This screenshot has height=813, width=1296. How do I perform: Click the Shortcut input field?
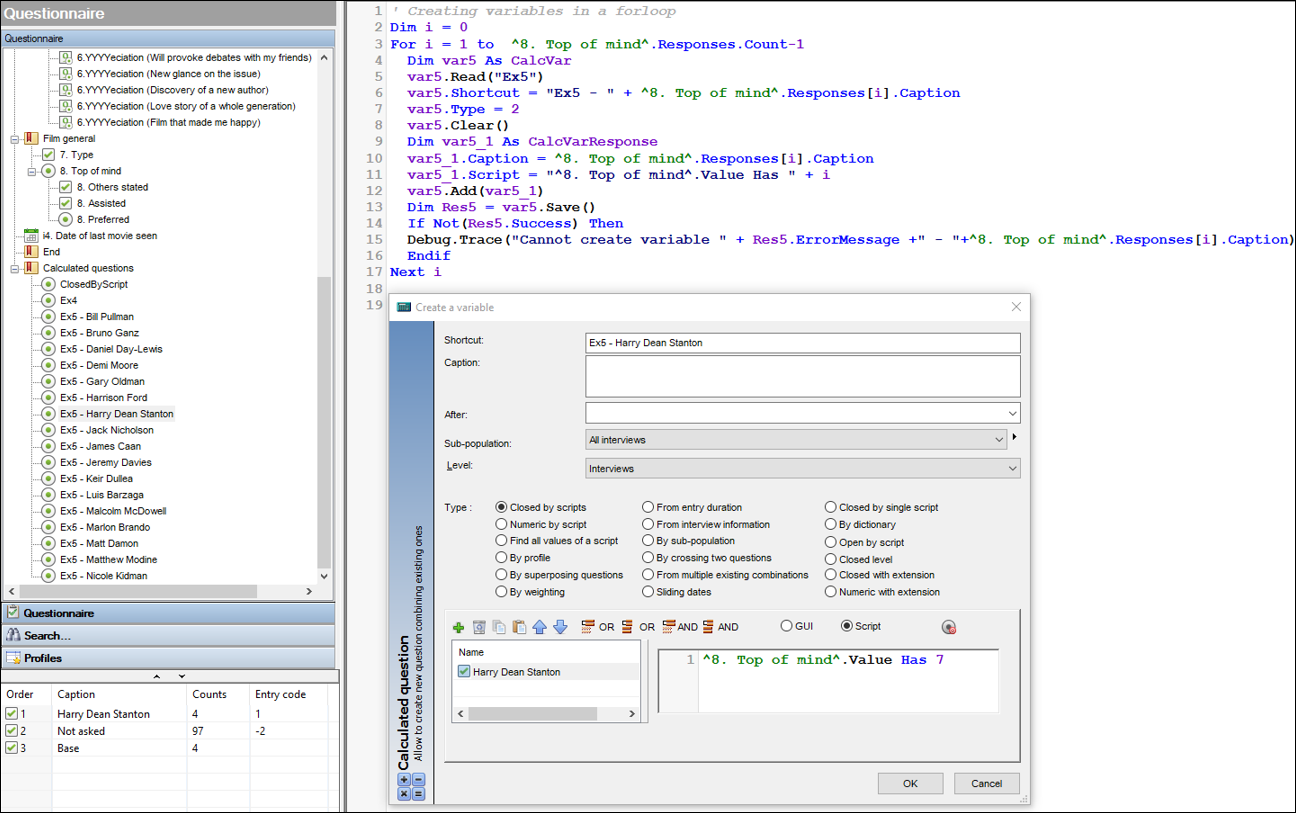tap(803, 343)
